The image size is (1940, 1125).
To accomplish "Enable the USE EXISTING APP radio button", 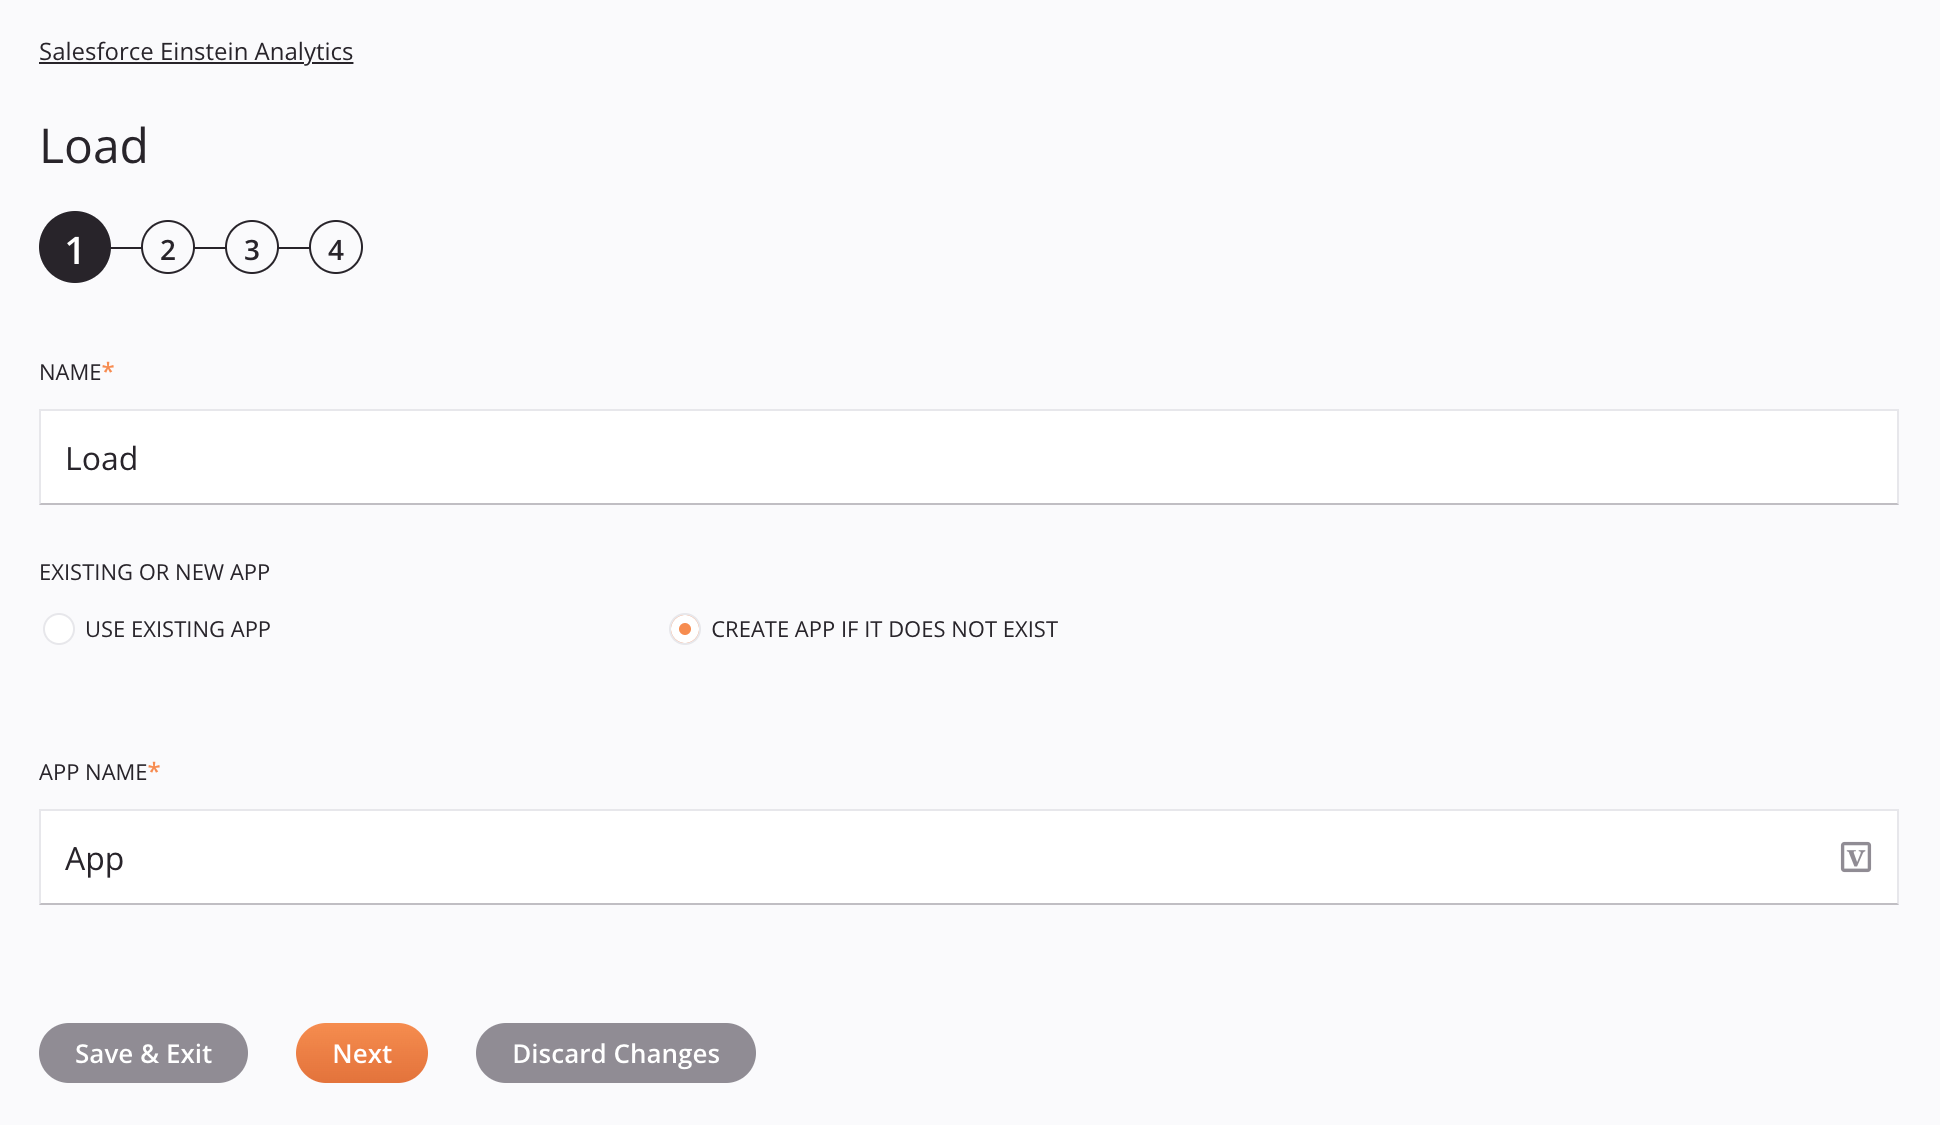I will 59,628.
